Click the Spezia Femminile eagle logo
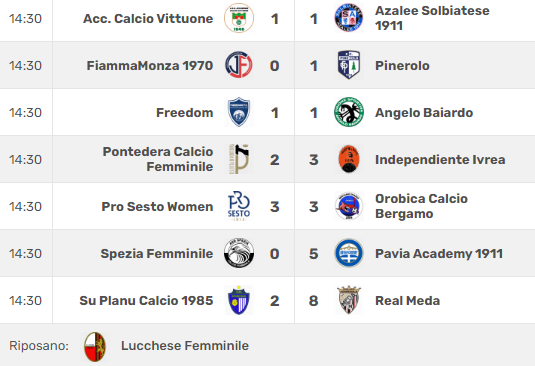The width and height of the screenshot is (535, 366). (x=239, y=253)
